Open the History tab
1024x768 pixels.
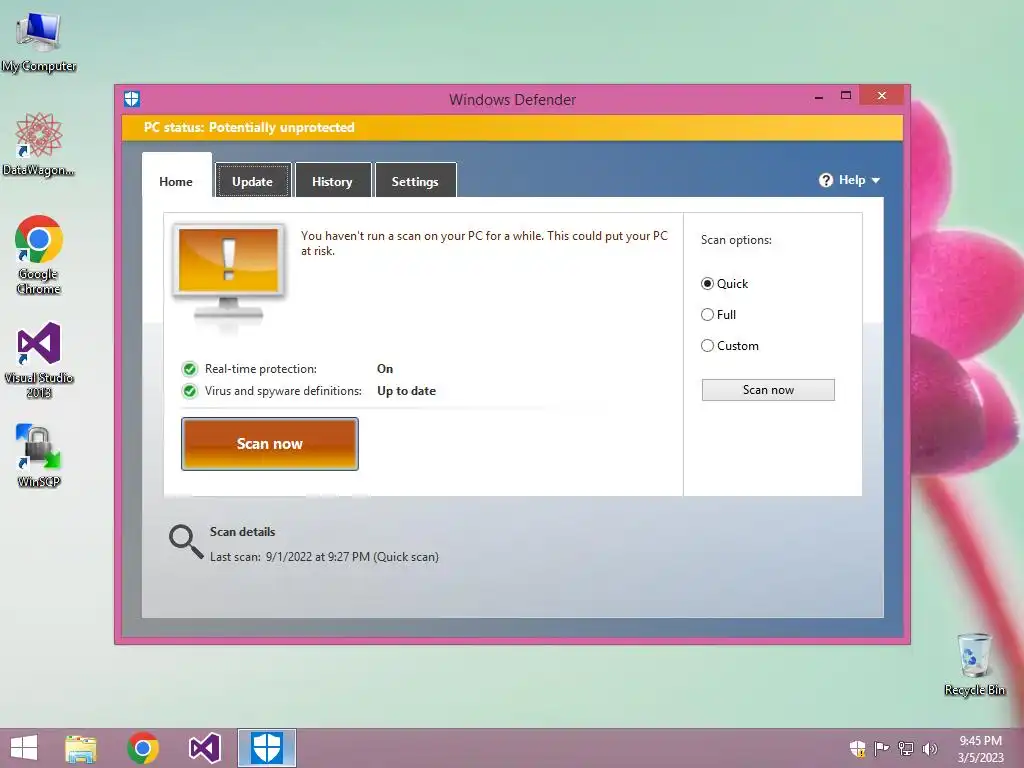[332, 182]
